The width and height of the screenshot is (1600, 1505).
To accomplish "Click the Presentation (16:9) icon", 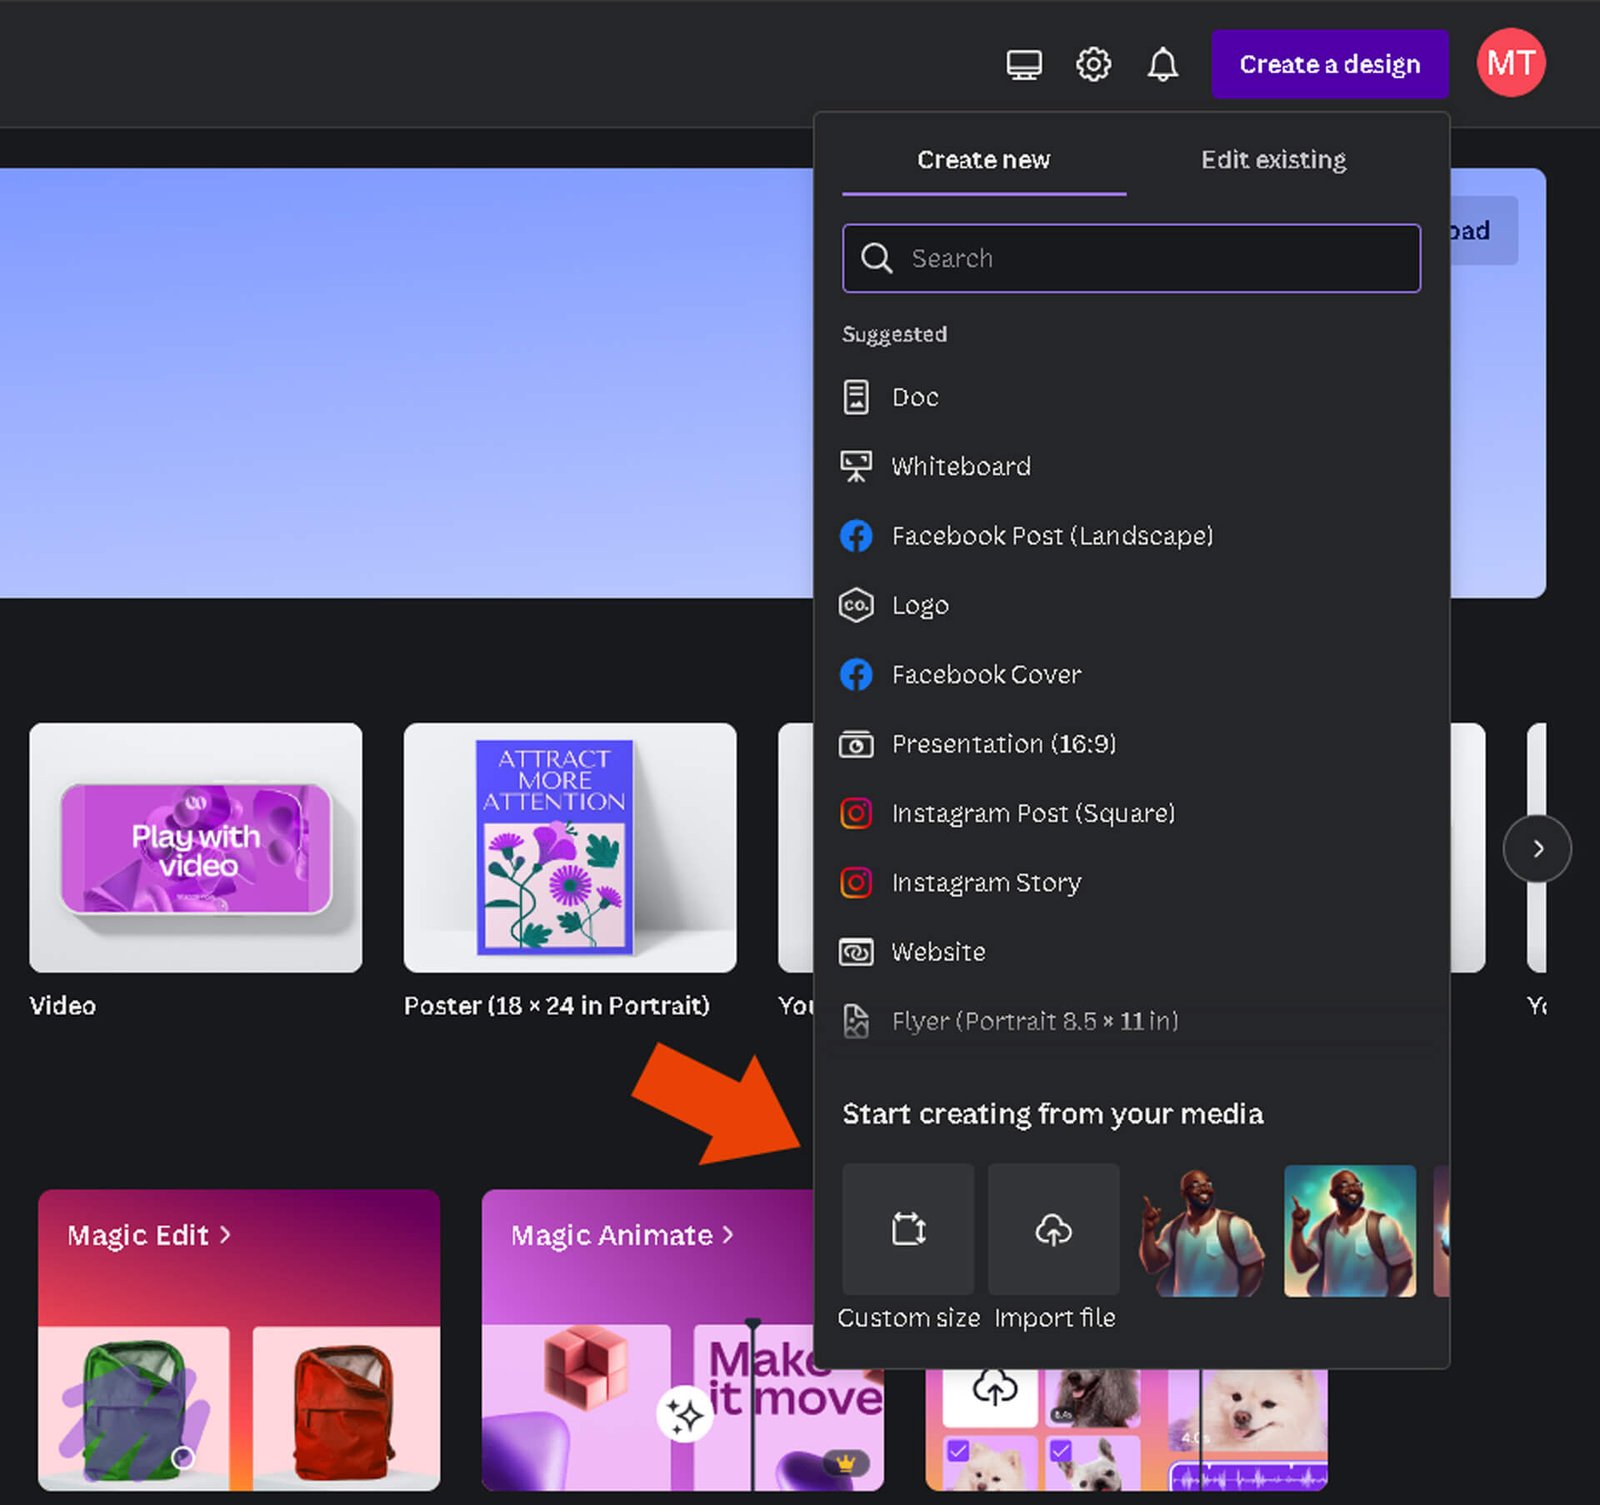I will pyautogui.click(x=856, y=744).
